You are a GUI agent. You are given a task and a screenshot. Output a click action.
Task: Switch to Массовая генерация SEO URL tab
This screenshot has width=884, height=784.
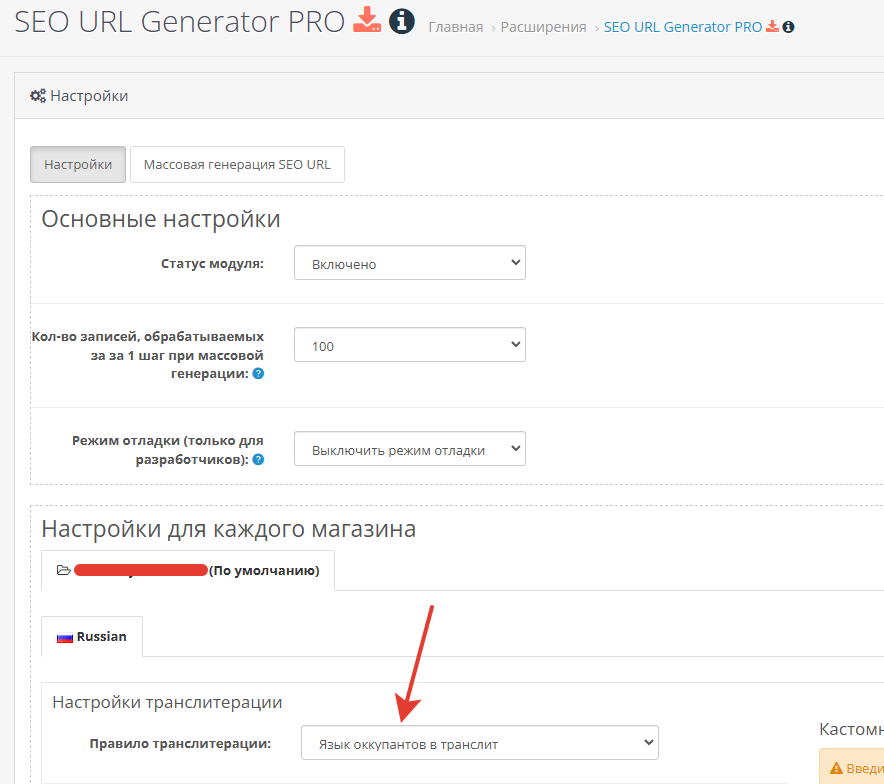pos(237,165)
